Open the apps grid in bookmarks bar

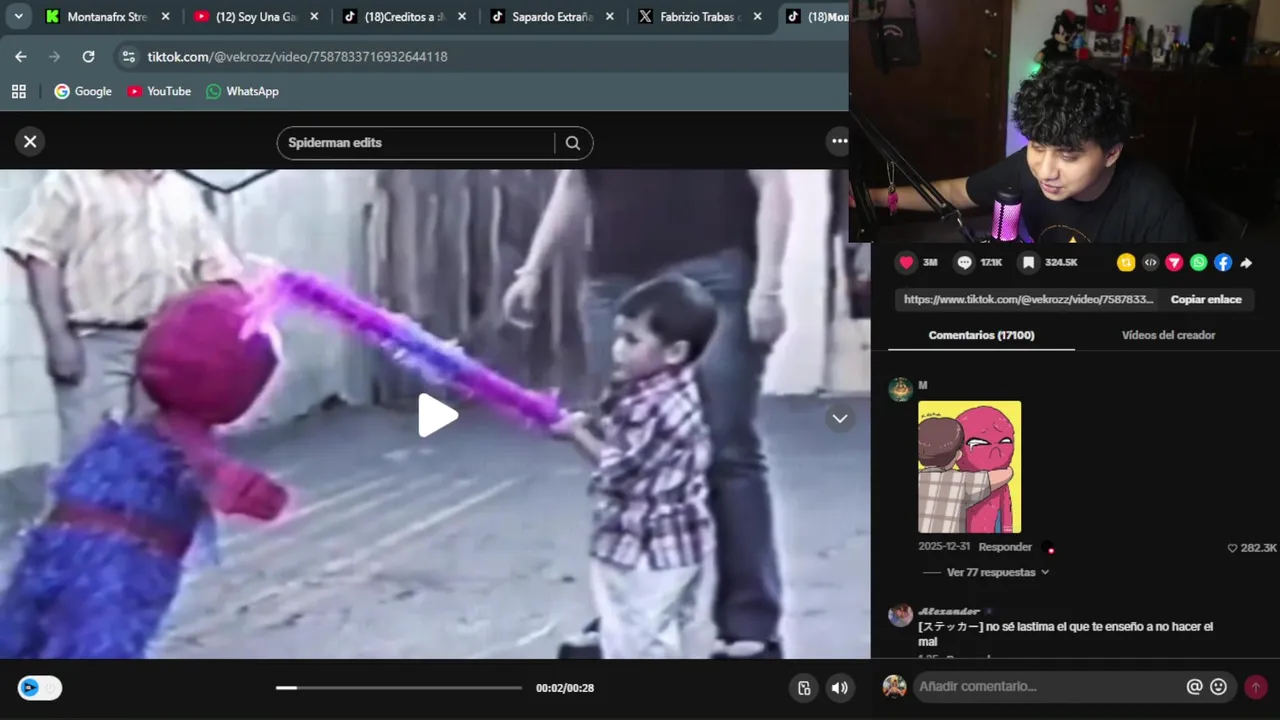pyautogui.click(x=18, y=91)
